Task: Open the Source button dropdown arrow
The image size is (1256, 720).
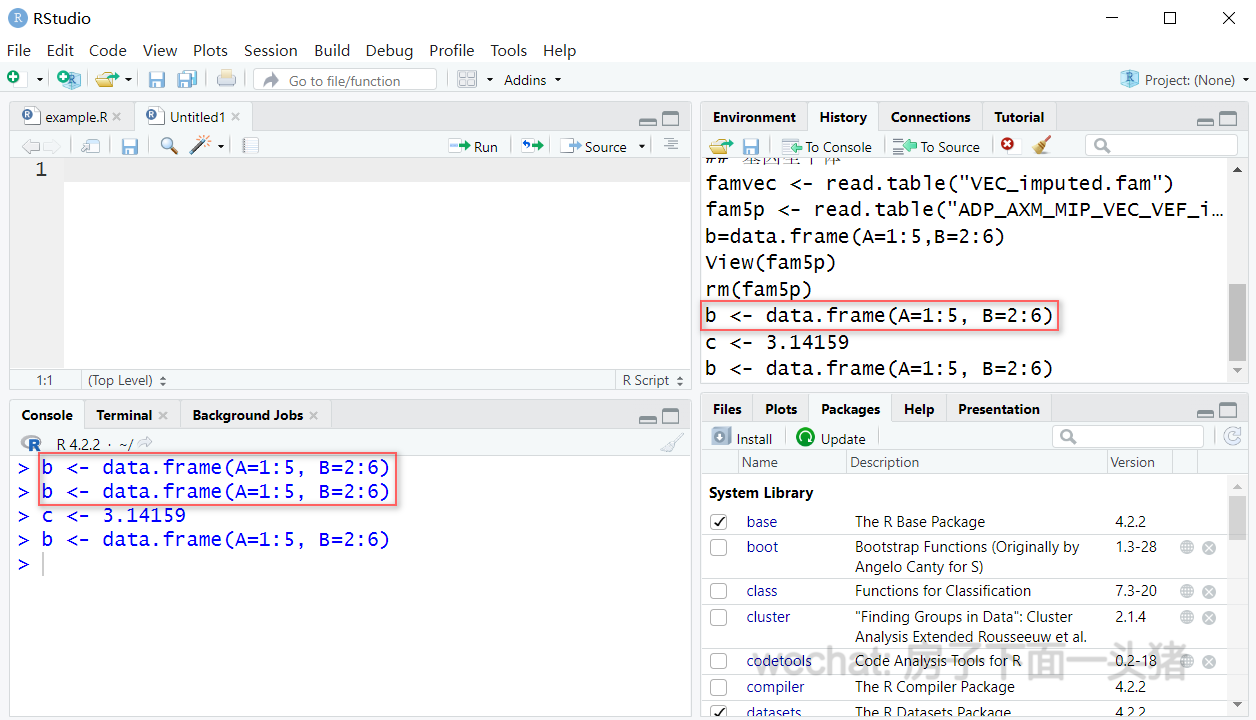Action: coord(640,145)
